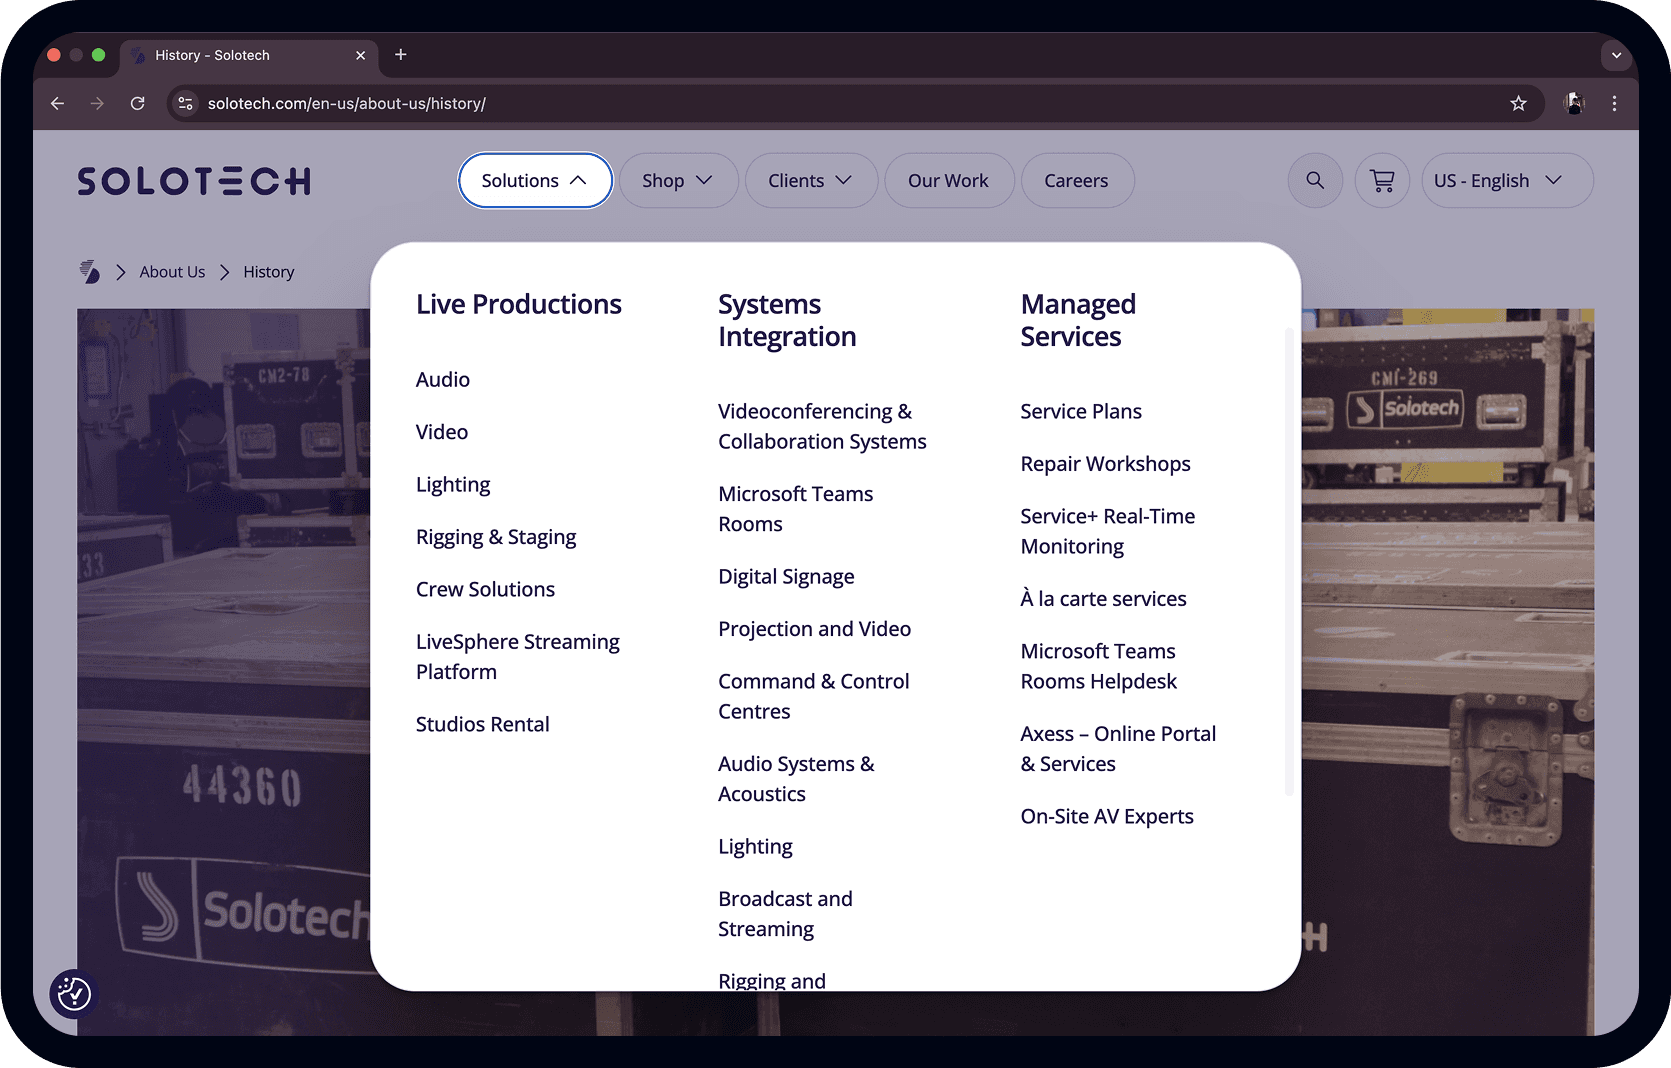Open Service Plans

pos(1081,411)
